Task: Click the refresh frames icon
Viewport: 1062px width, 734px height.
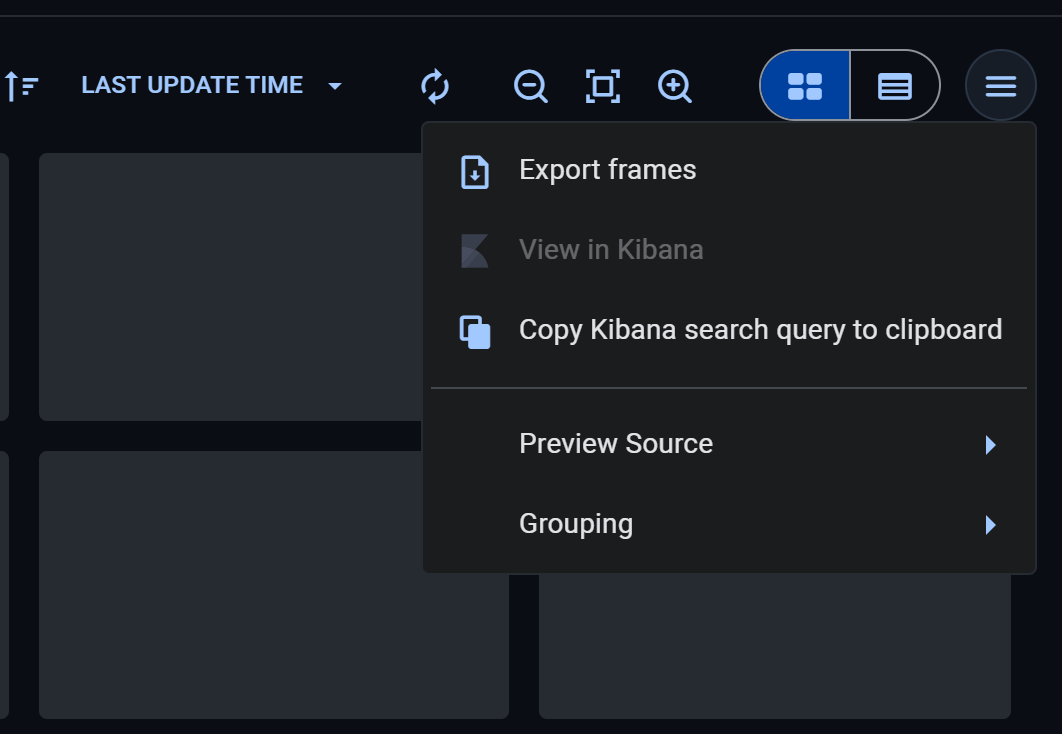Action: click(434, 86)
